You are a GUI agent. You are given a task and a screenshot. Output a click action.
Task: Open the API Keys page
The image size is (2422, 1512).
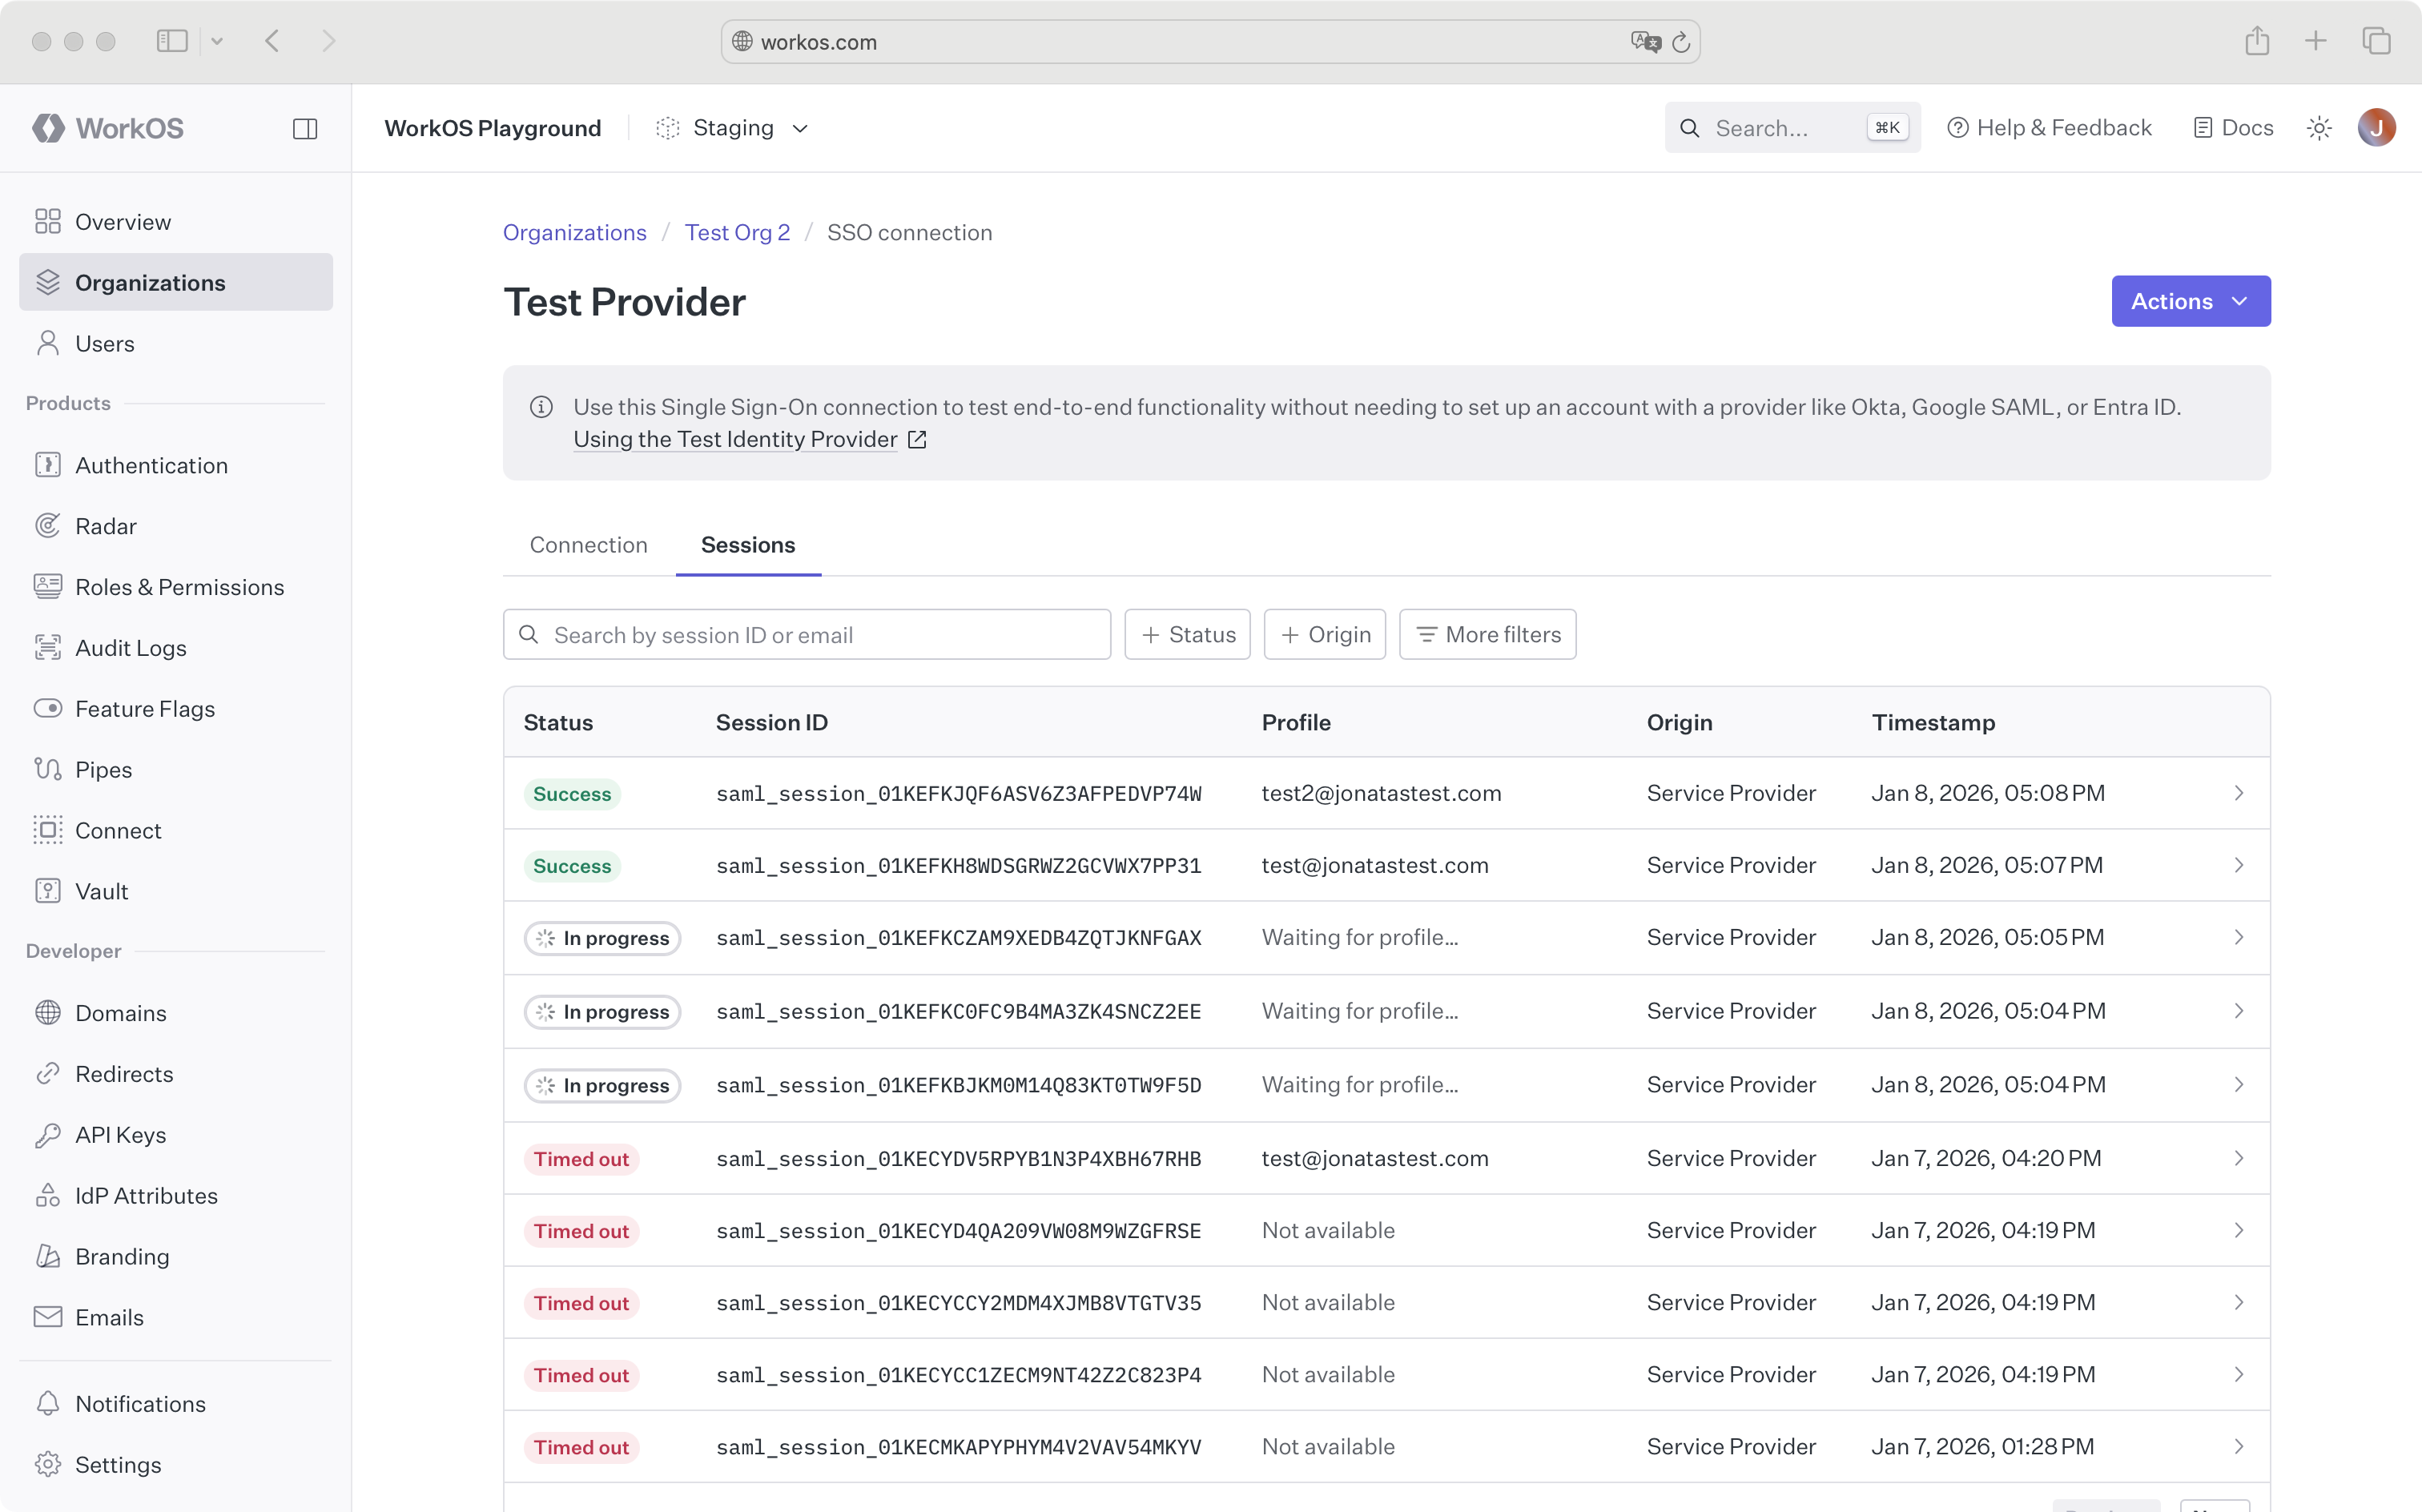point(120,1135)
